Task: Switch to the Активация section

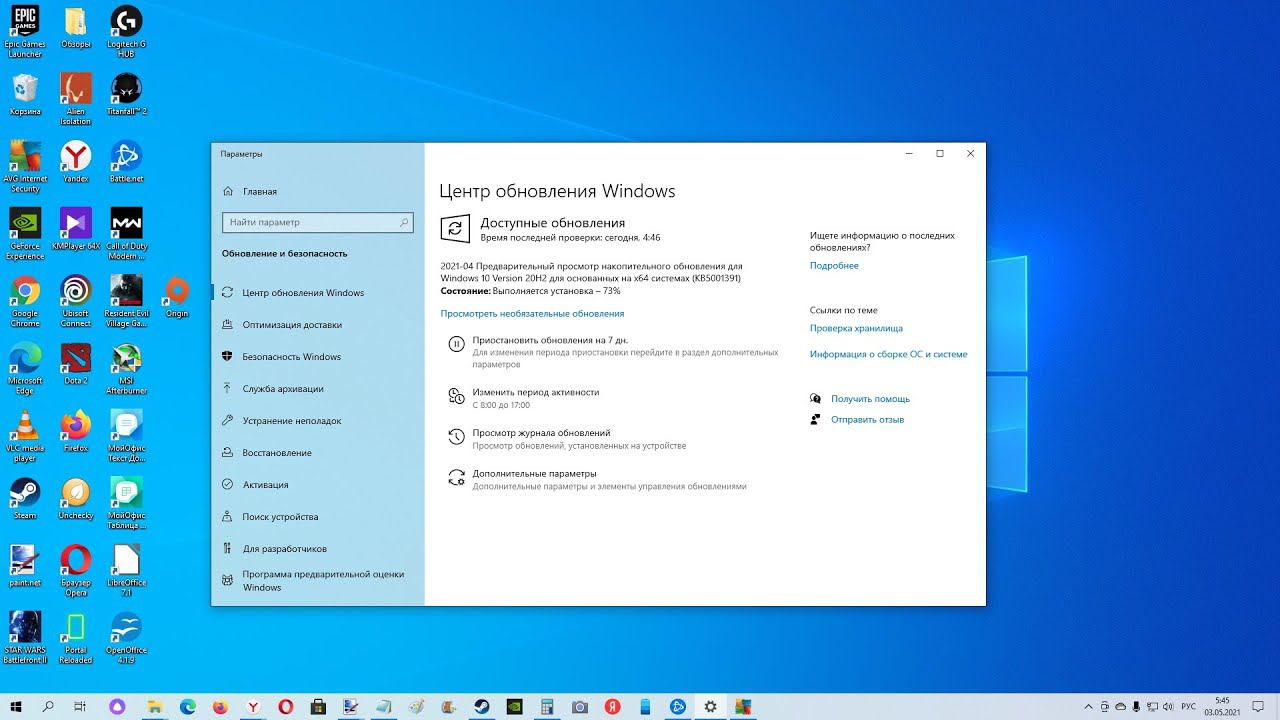Action: [x=318, y=485]
